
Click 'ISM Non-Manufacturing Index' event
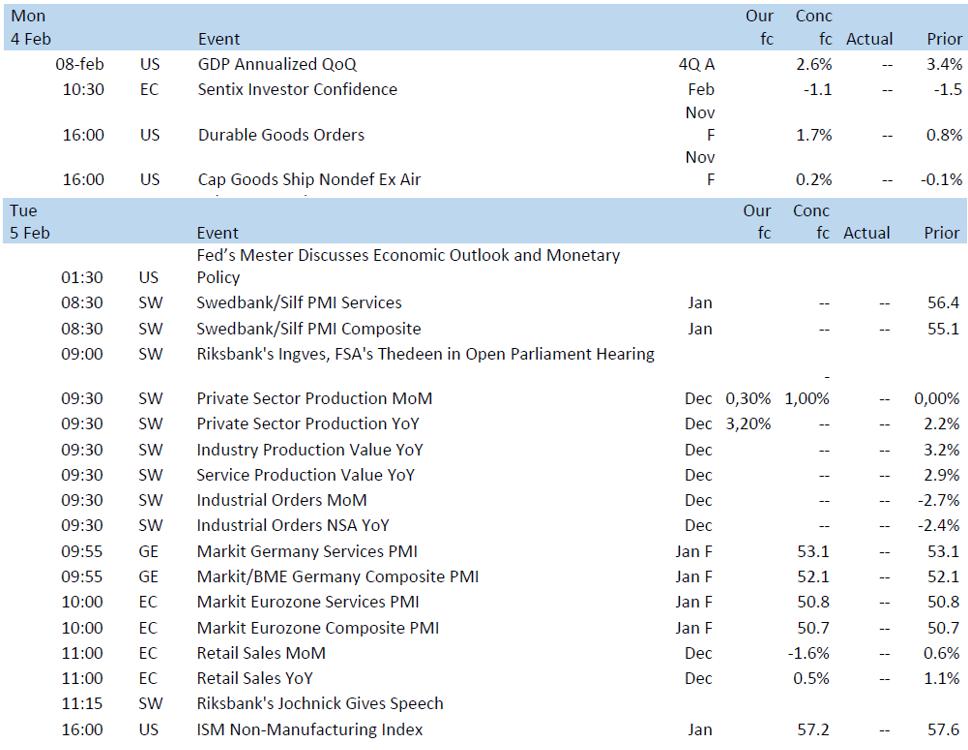(x=309, y=730)
